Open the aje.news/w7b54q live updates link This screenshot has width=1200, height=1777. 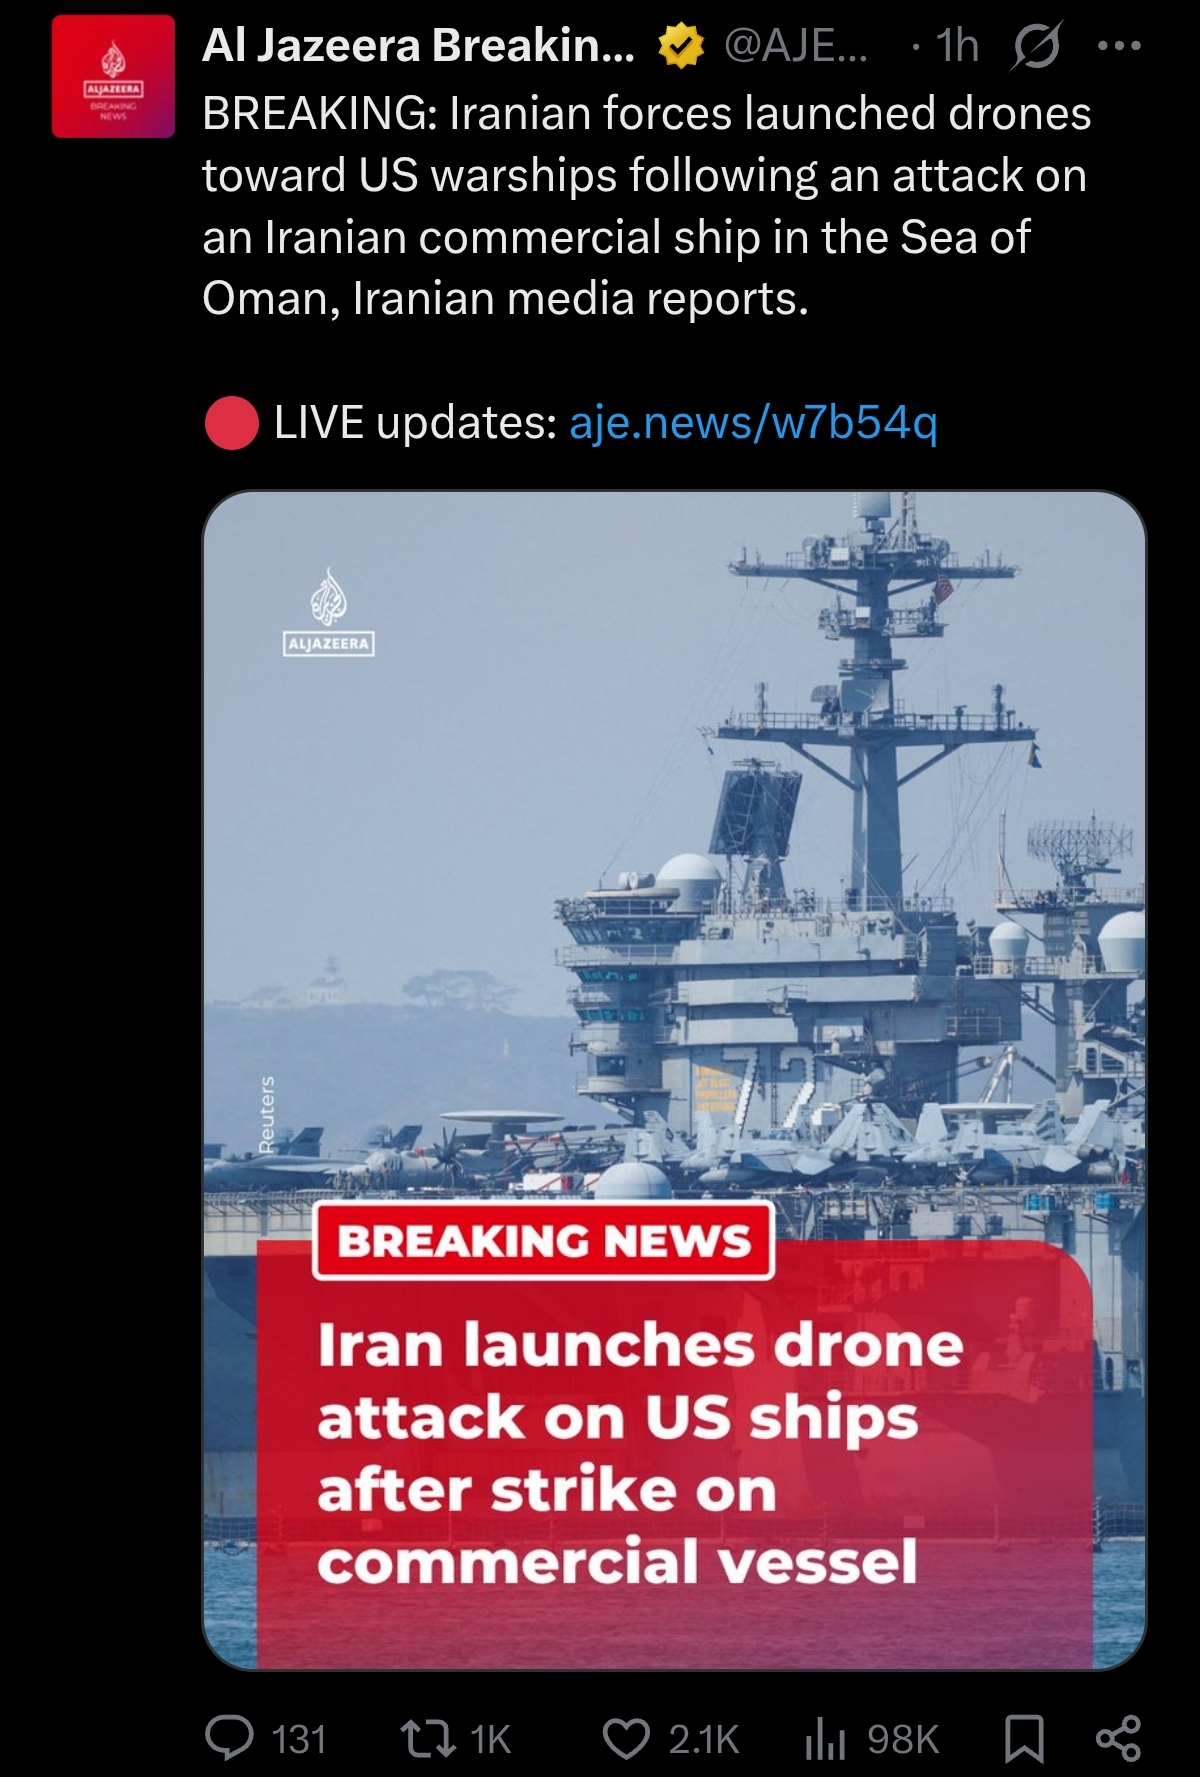tap(753, 422)
